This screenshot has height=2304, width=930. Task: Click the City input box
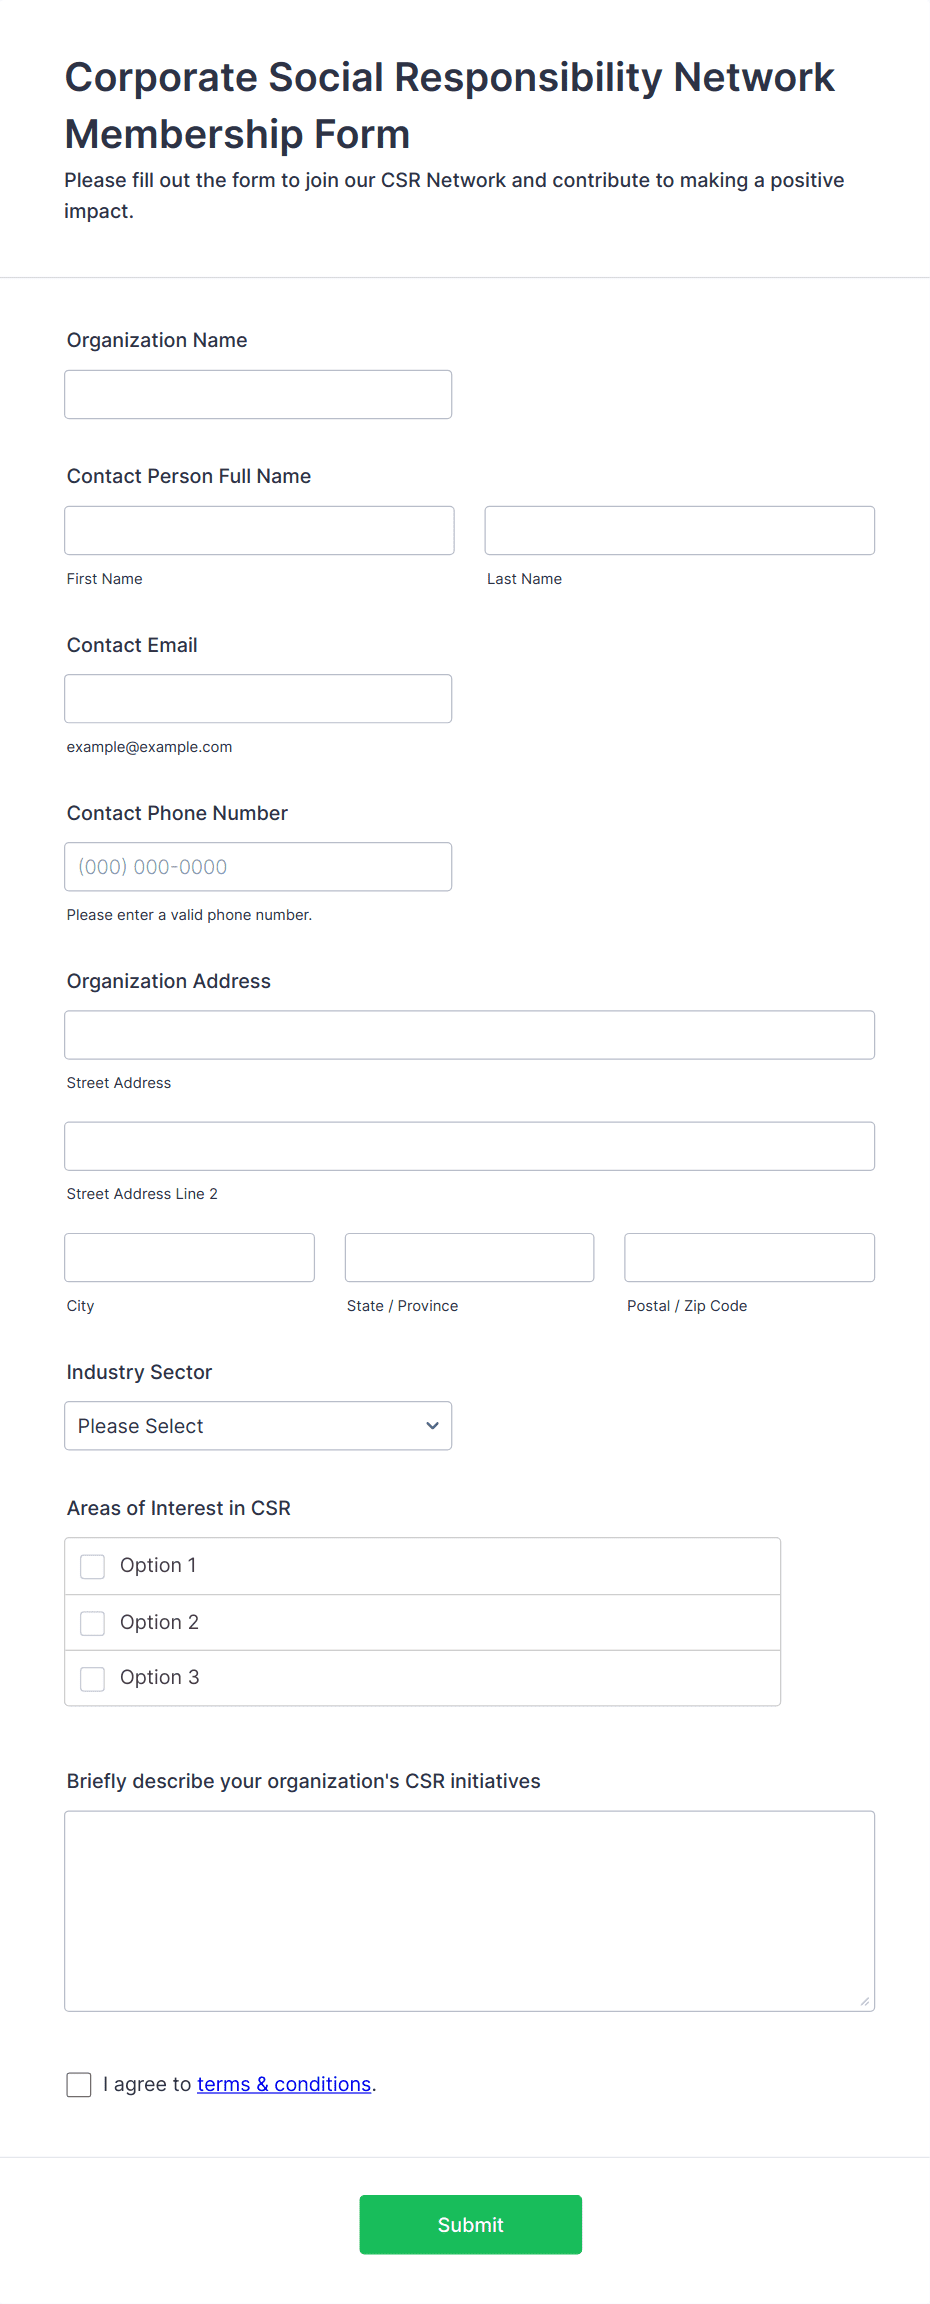pyautogui.click(x=190, y=1257)
